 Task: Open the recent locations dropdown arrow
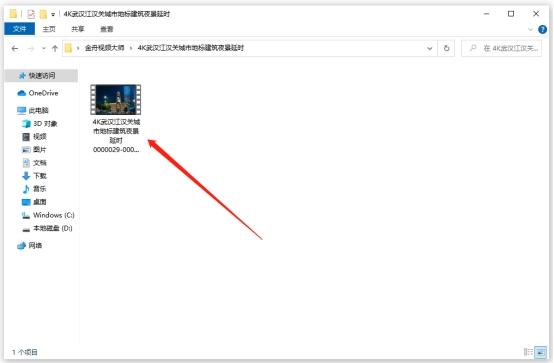(x=43, y=48)
